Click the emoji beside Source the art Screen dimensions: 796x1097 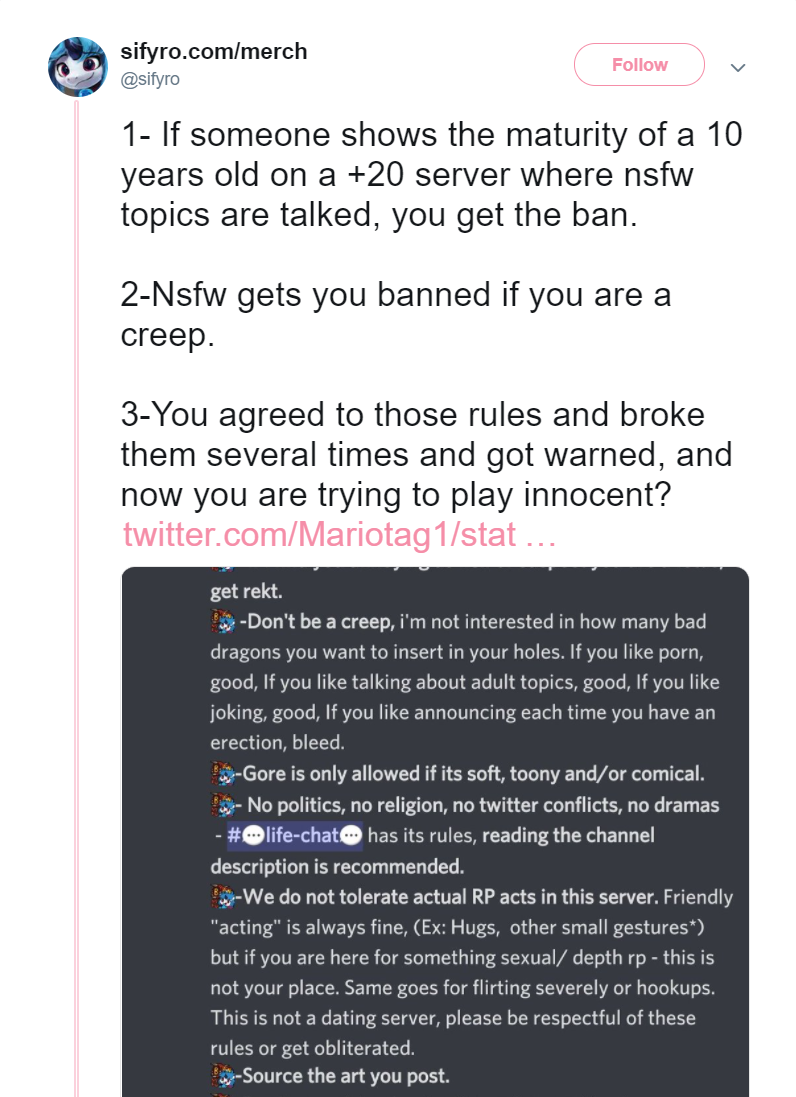(223, 1075)
